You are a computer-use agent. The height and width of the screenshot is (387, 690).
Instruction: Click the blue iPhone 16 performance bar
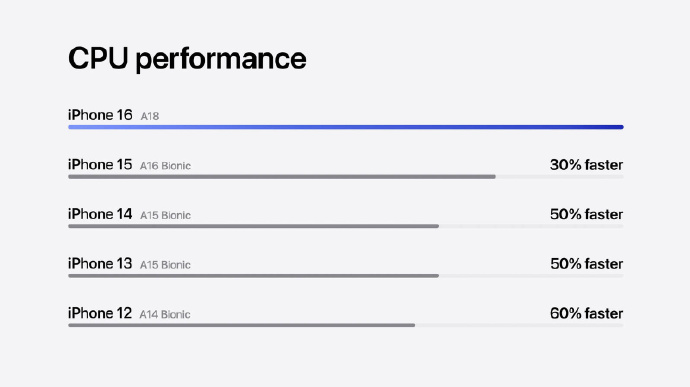346,127
